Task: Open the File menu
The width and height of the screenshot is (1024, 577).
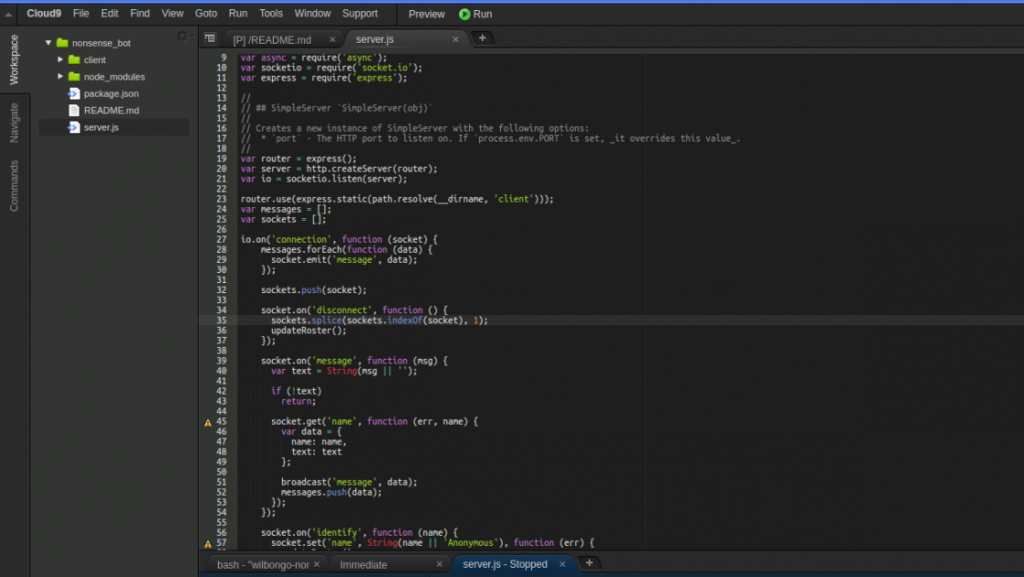Action: point(81,13)
